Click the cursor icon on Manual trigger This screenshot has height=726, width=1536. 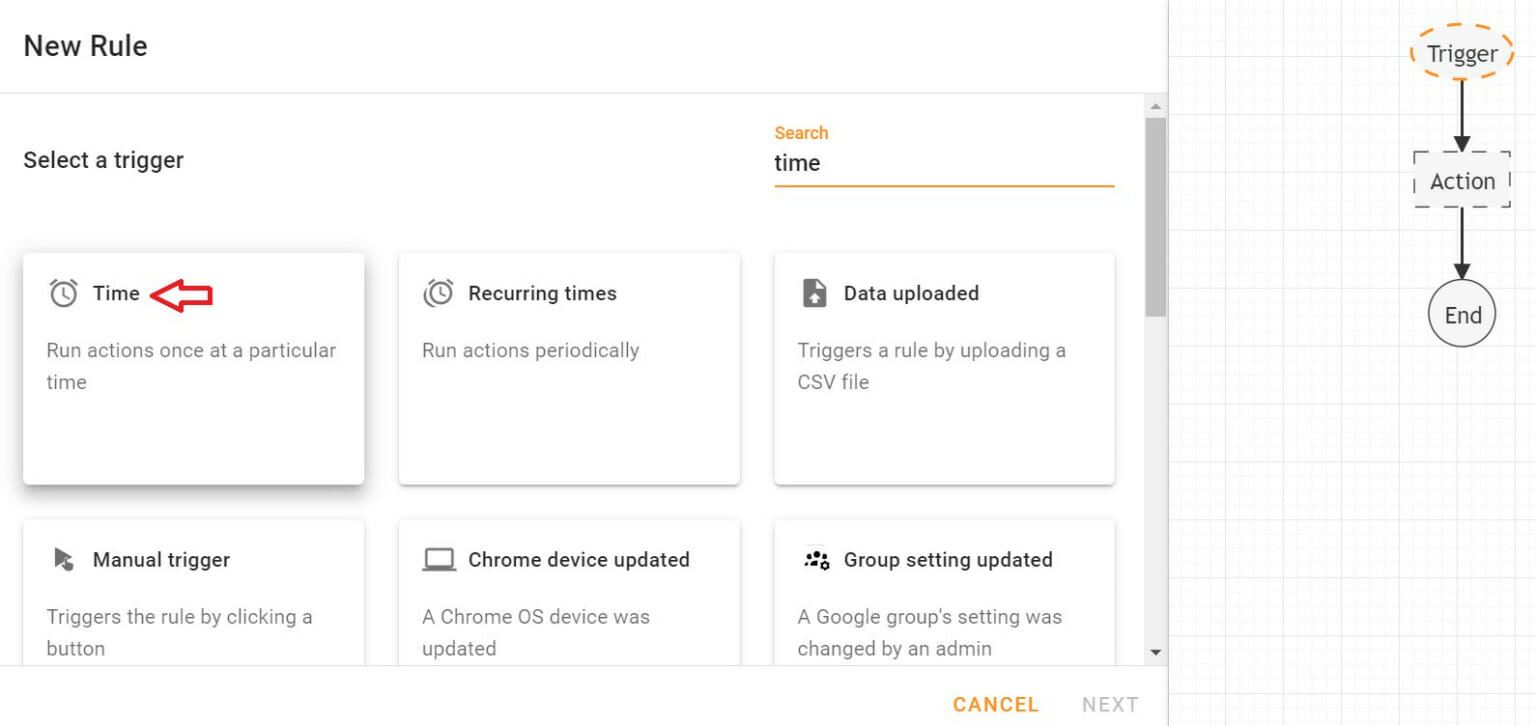pyautogui.click(x=61, y=559)
